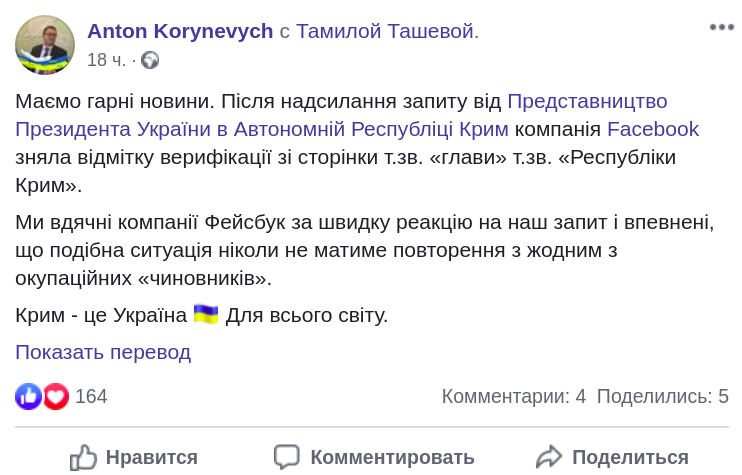View the 164 reactions count list

tap(91, 396)
